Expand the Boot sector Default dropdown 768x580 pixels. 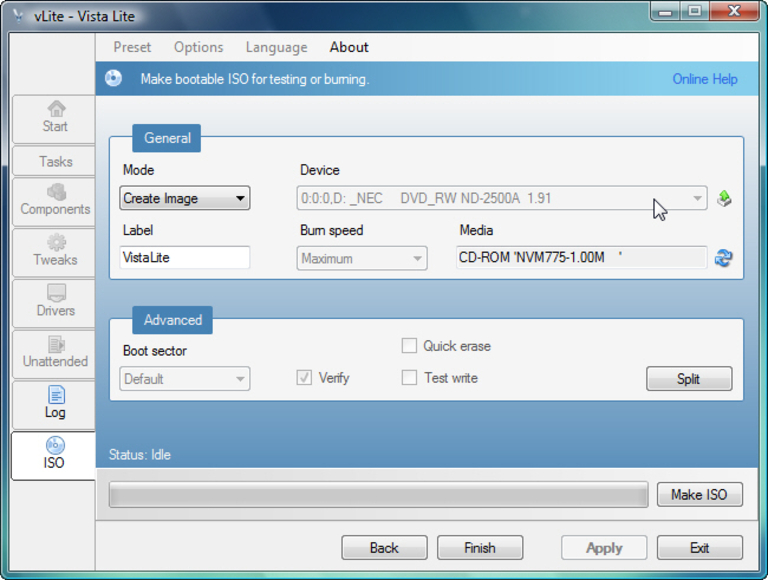pos(185,379)
